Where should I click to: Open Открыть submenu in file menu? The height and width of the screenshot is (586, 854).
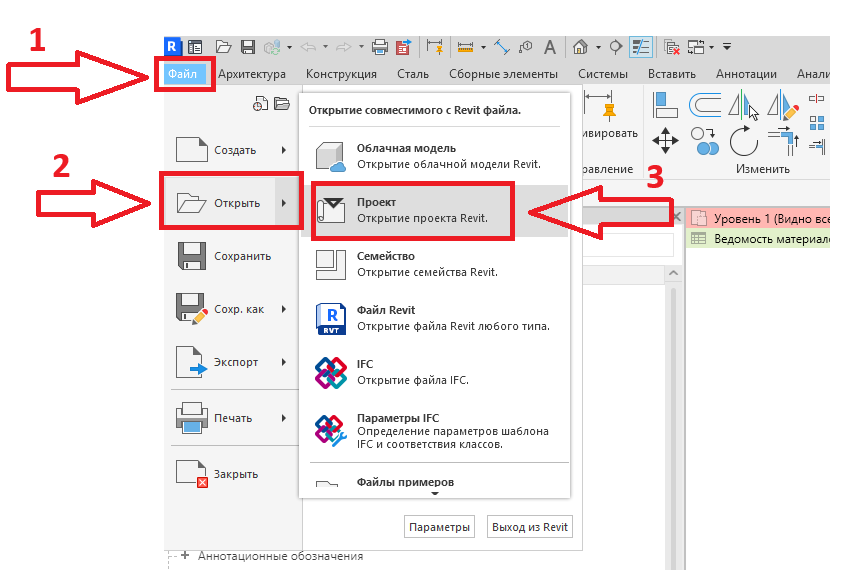tap(233, 203)
